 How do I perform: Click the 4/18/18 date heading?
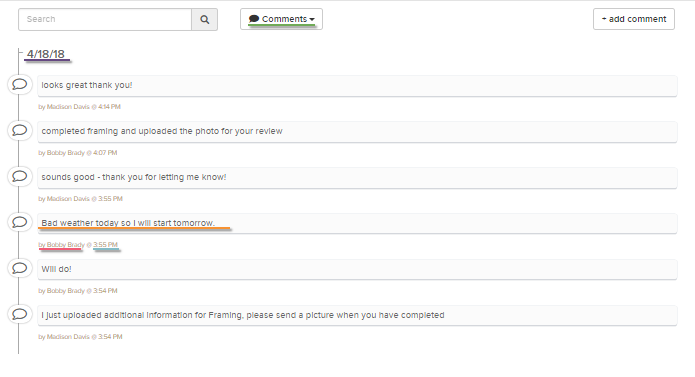pos(46,54)
